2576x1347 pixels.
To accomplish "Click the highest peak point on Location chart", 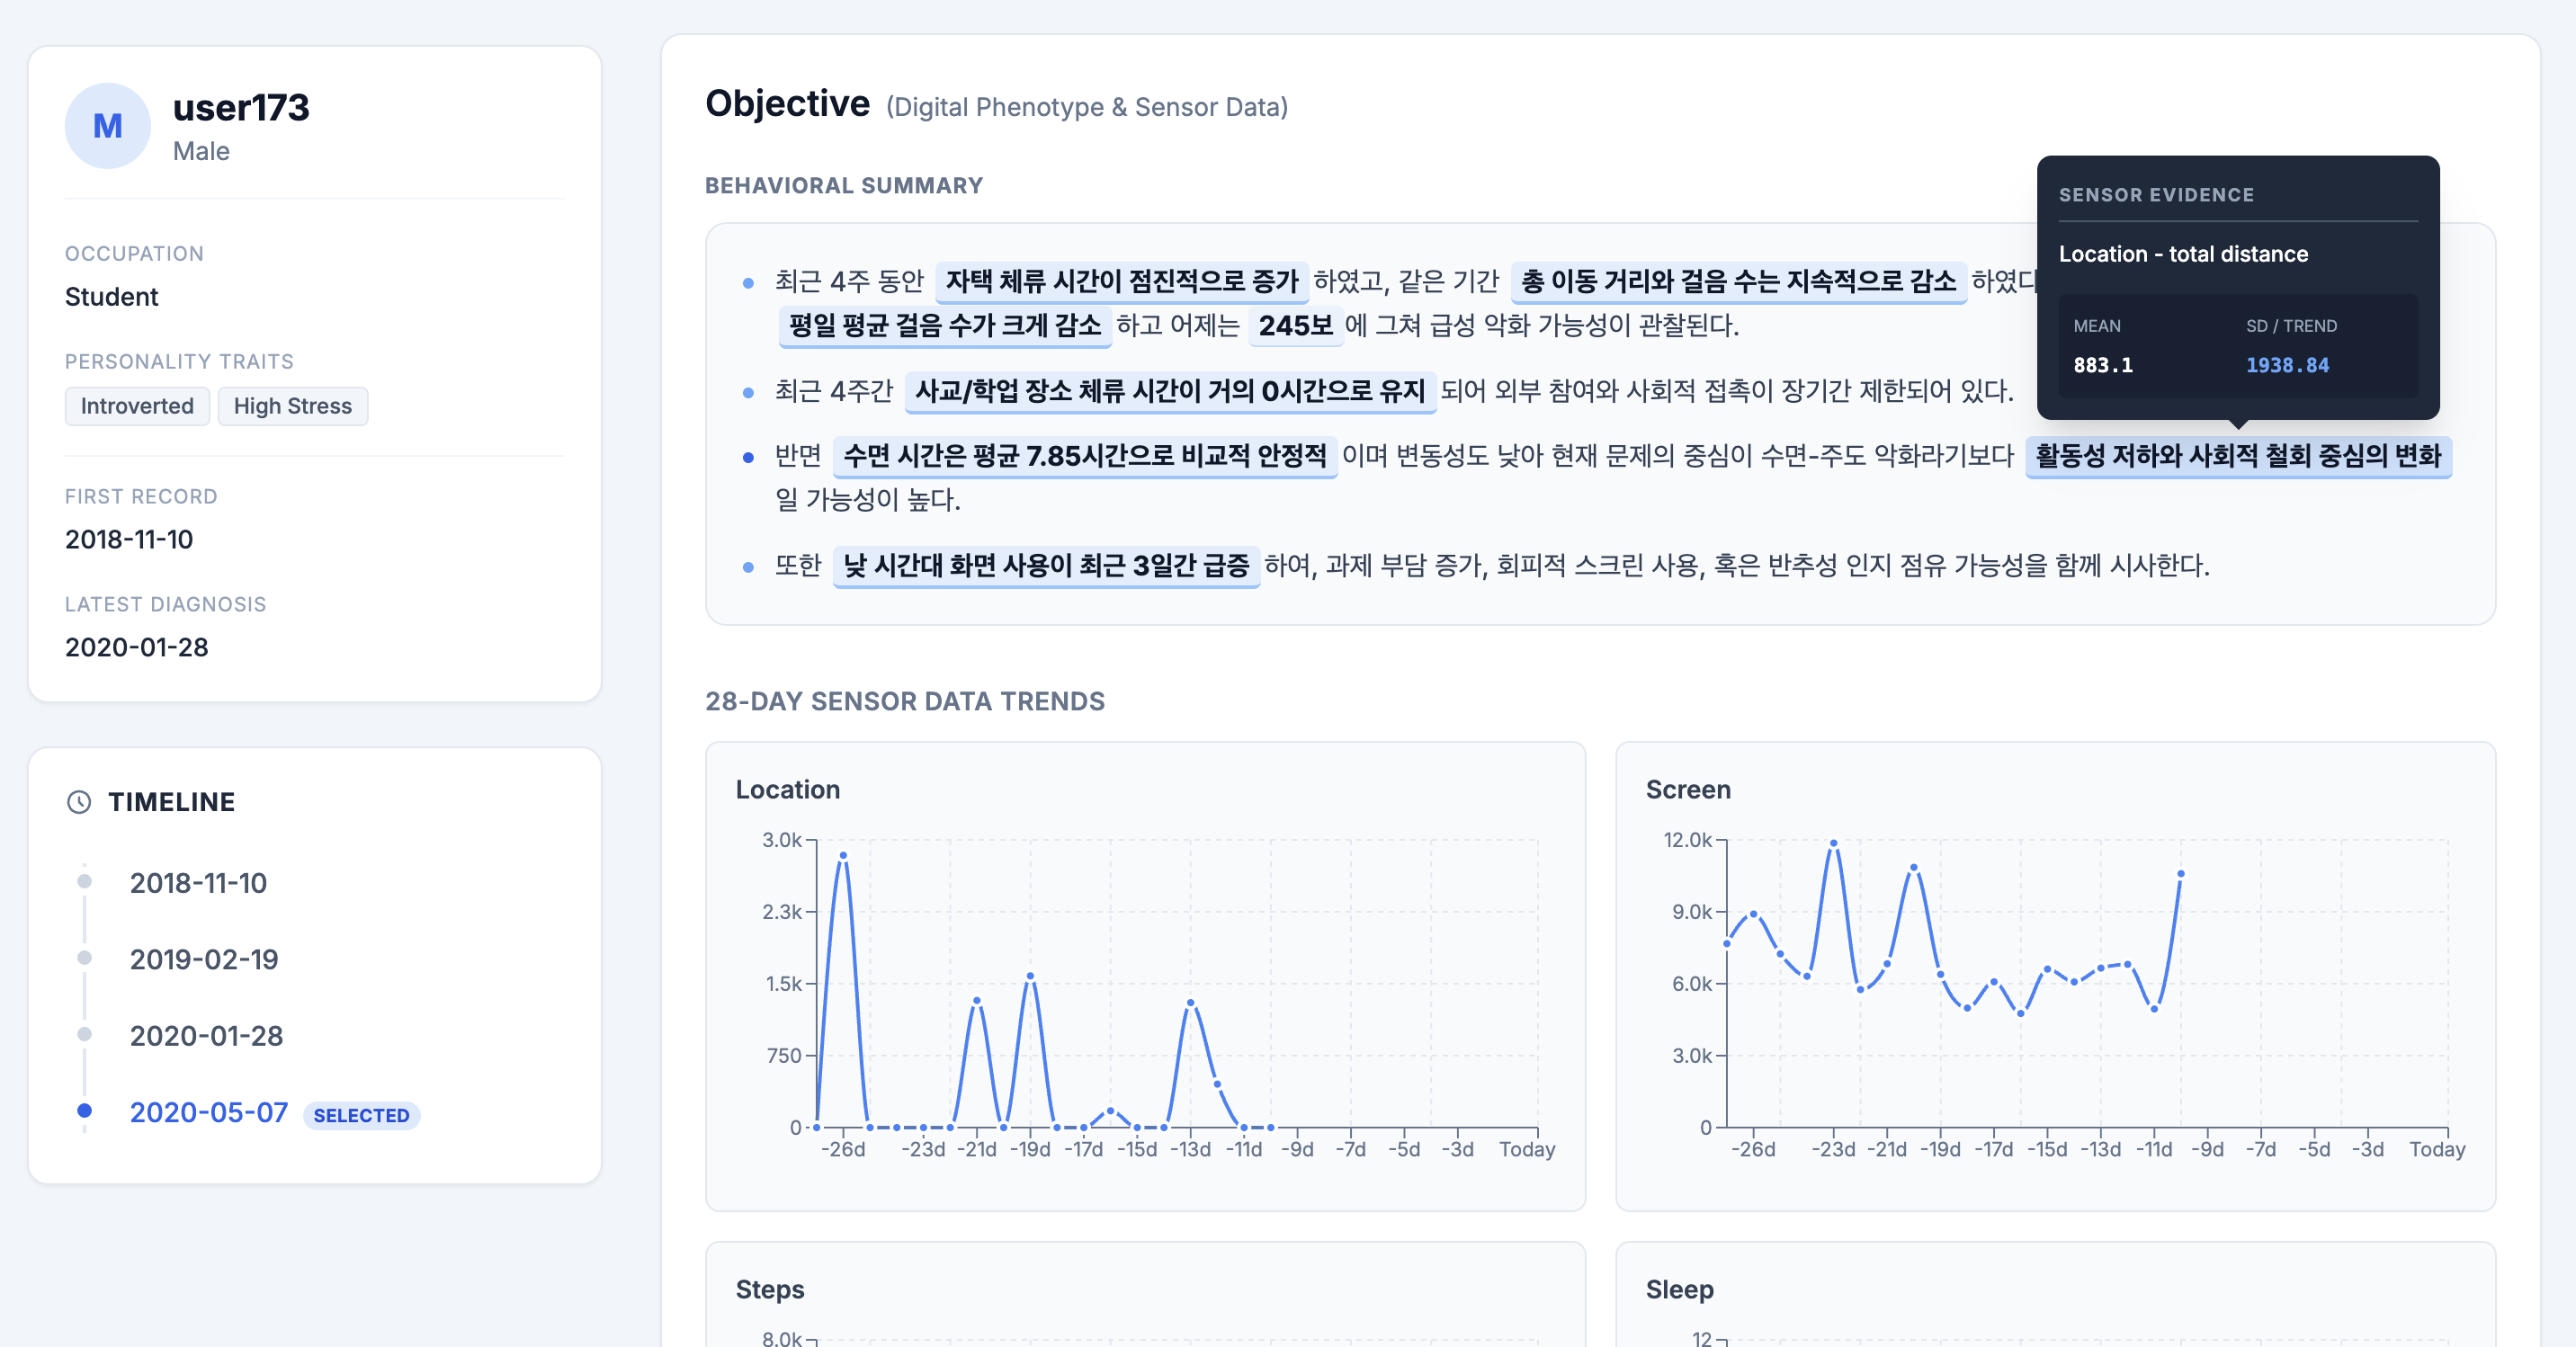I will (843, 855).
